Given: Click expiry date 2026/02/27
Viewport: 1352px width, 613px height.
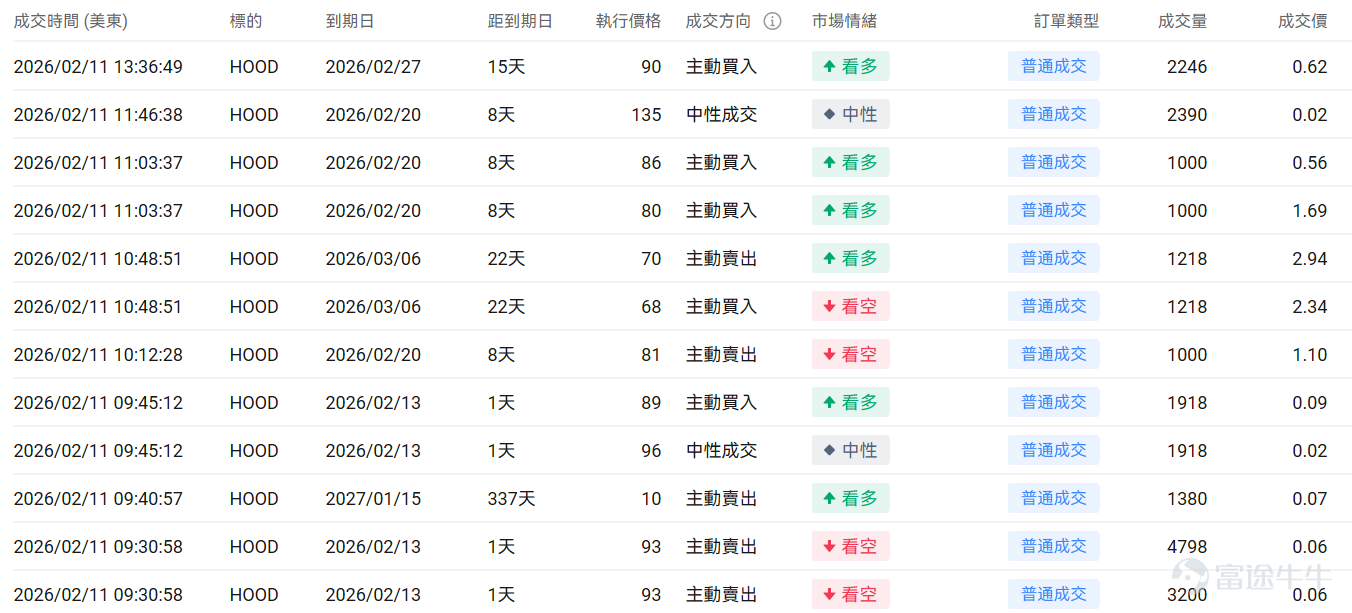Looking at the screenshot, I should 374,67.
